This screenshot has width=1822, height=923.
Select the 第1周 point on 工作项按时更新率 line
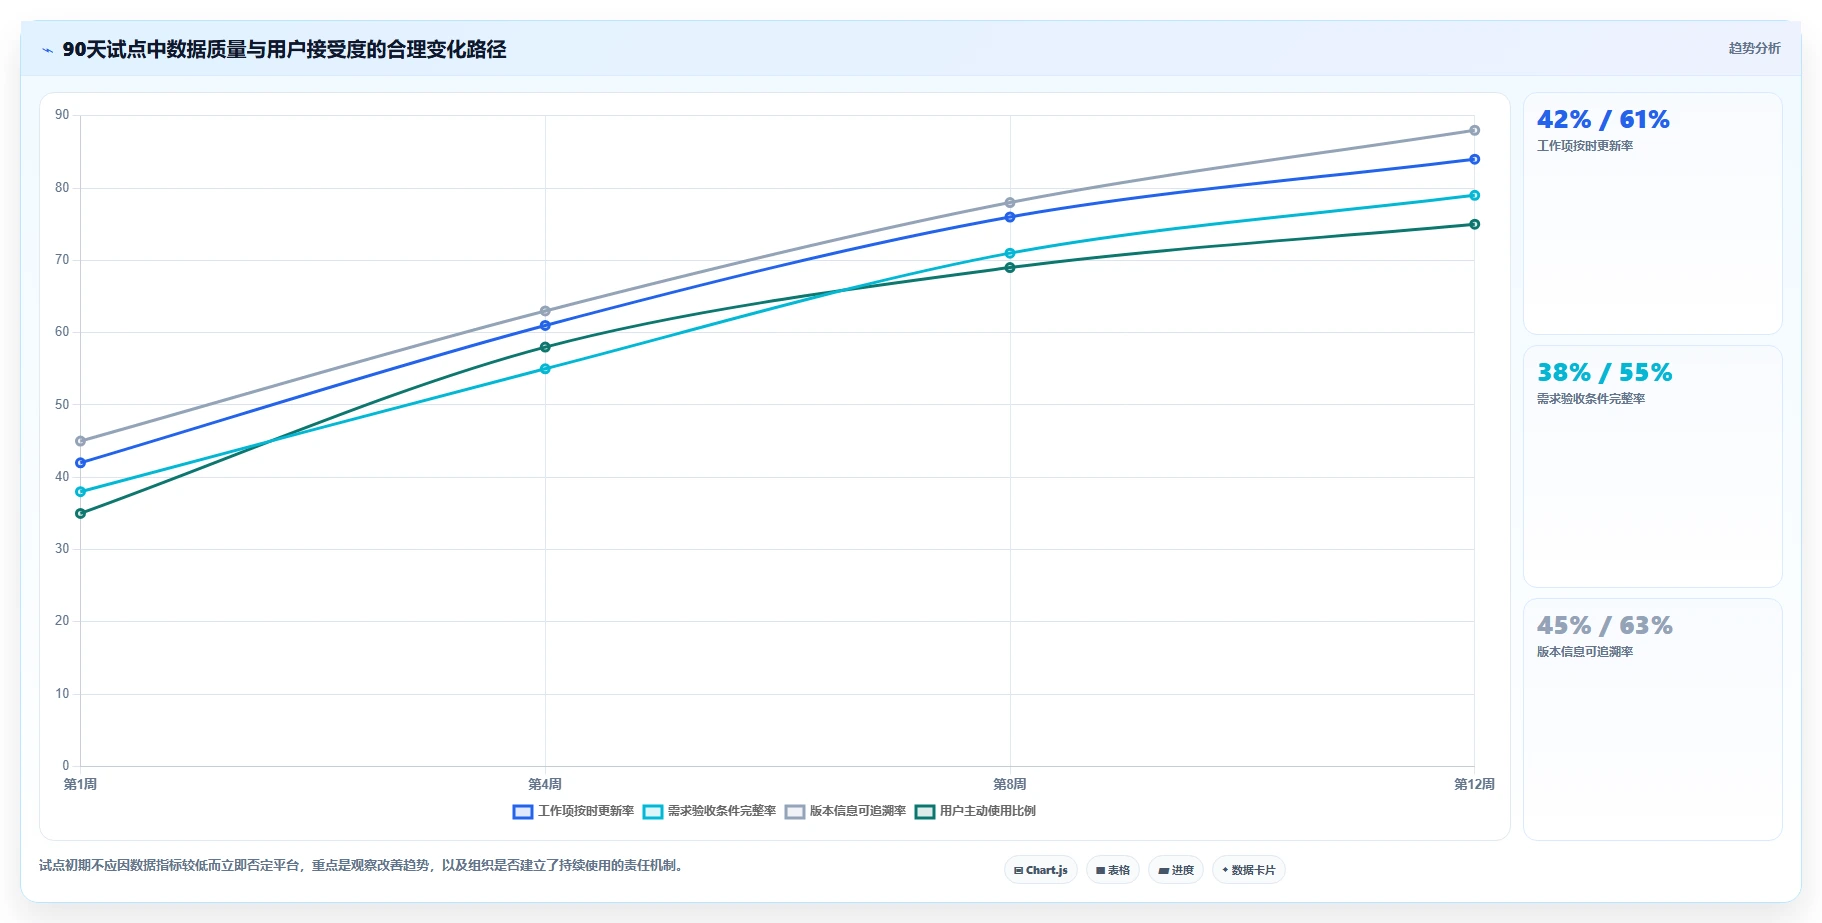click(81, 463)
